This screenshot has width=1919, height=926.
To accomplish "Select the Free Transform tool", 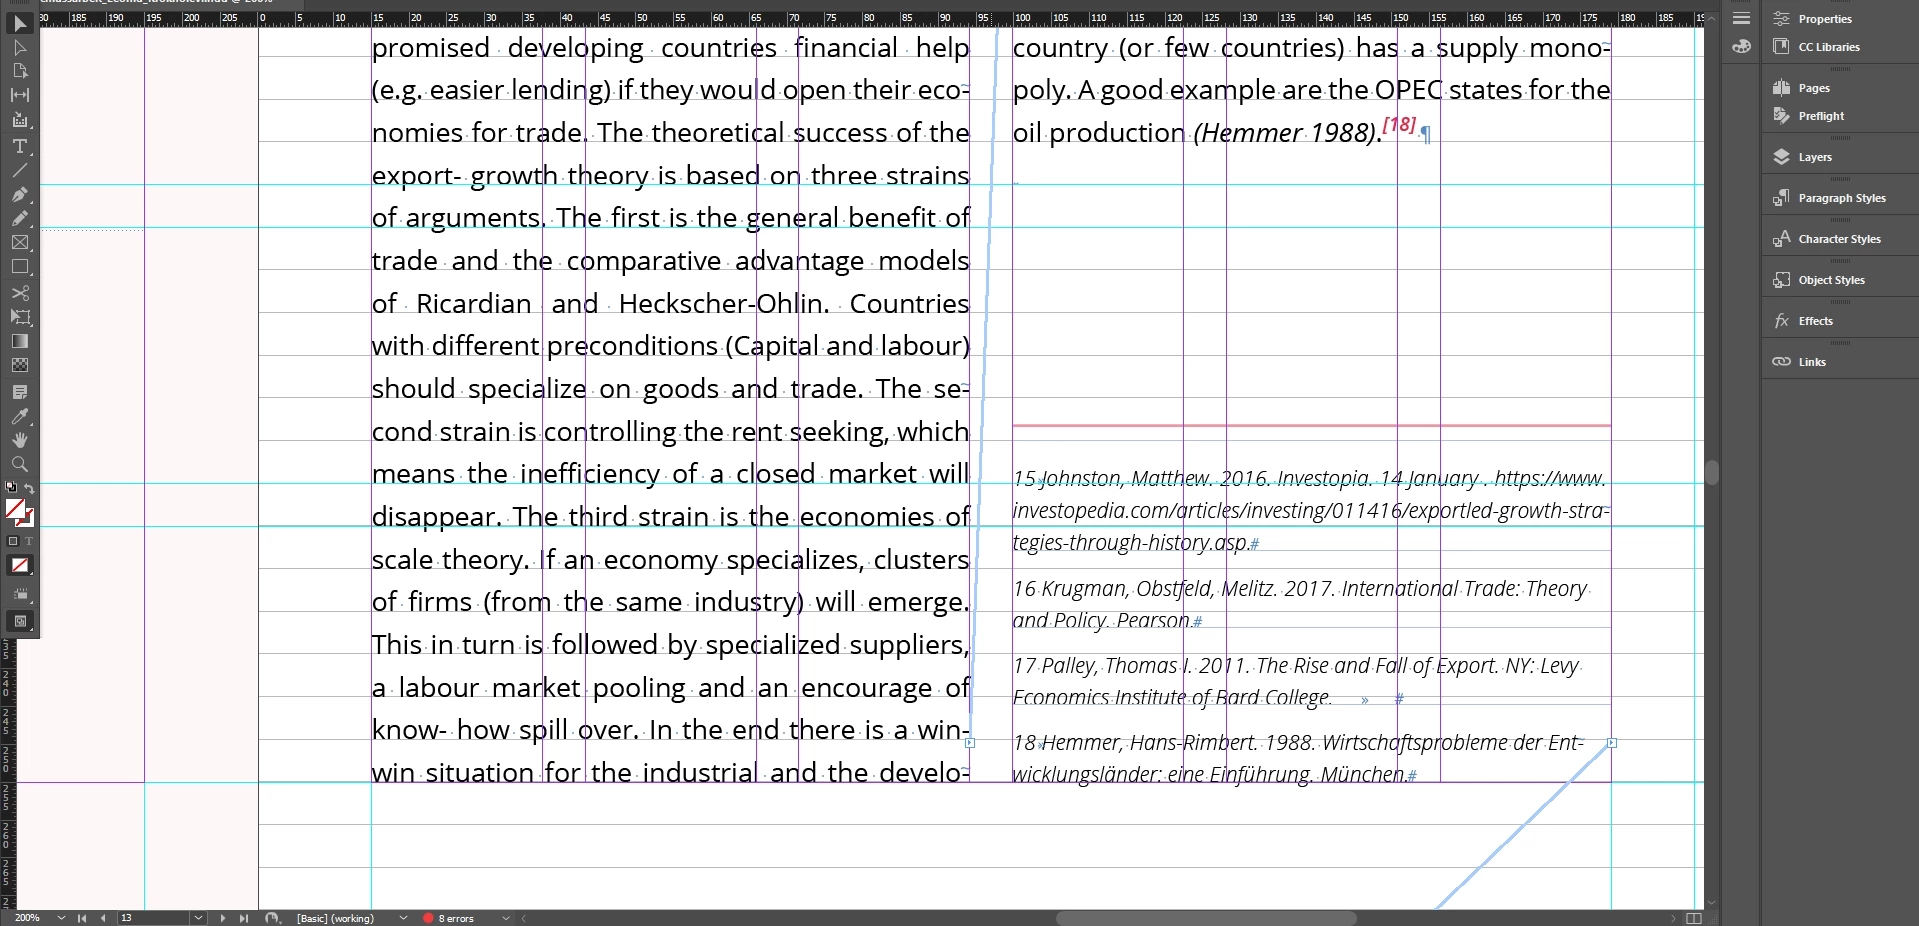I will click(20, 317).
